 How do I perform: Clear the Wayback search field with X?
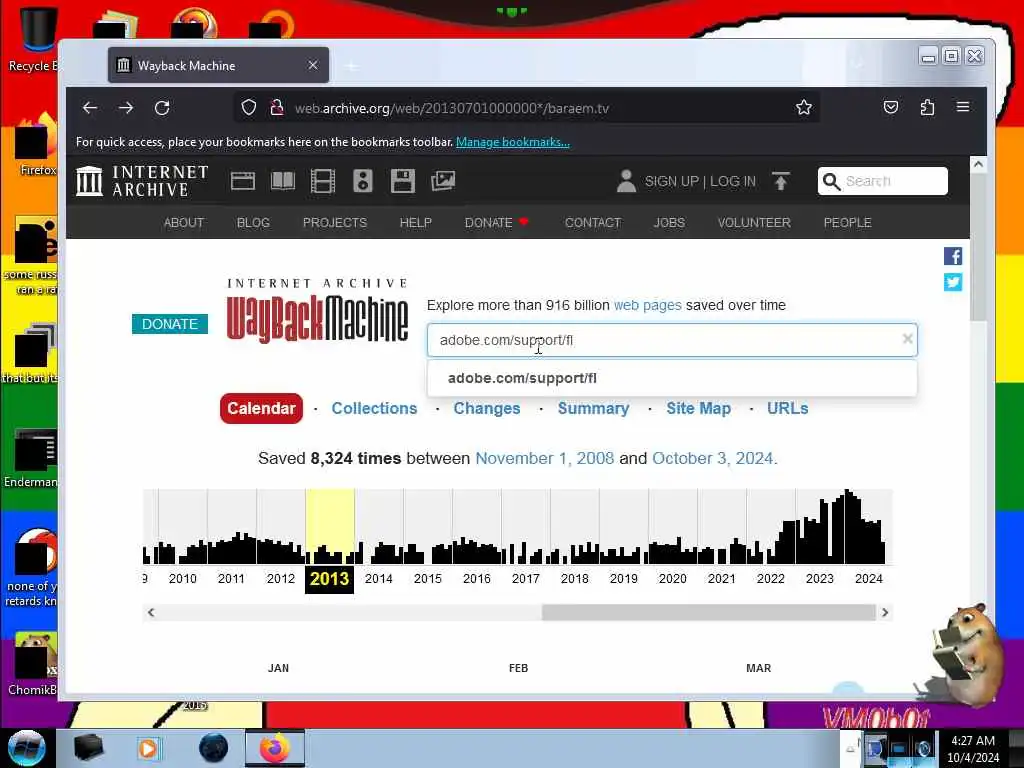pos(907,339)
